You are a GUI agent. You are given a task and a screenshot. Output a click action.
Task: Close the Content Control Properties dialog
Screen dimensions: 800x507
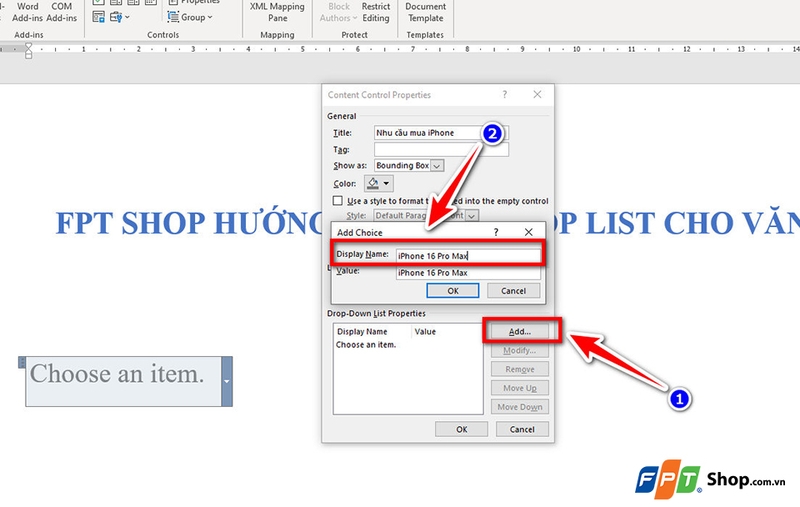tap(537, 94)
